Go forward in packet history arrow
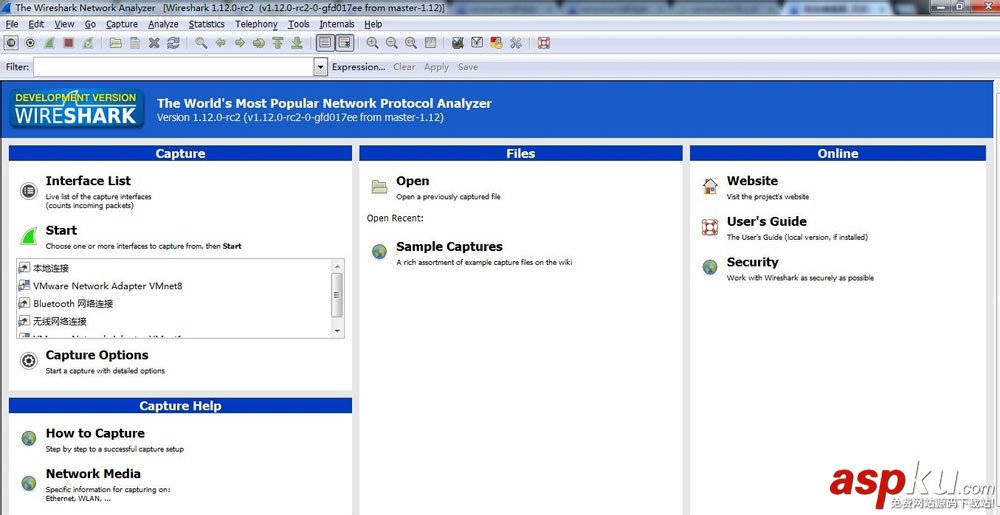 pos(239,43)
